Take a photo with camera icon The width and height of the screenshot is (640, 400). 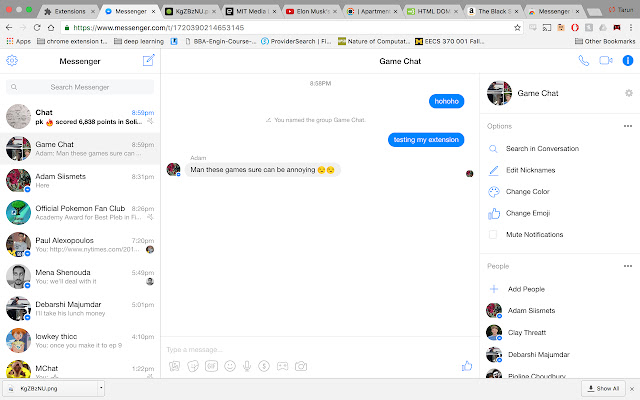tap(301, 366)
